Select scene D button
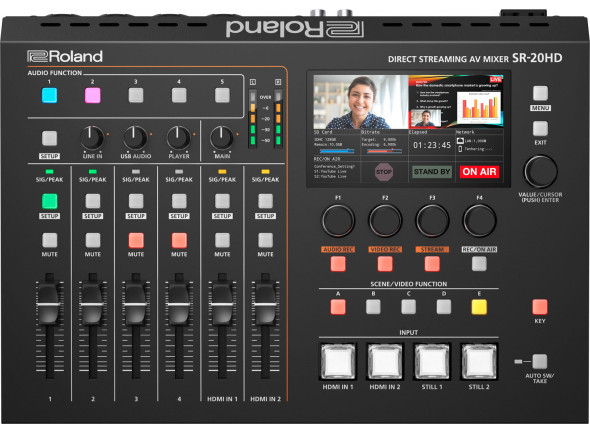This screenshot has height=434, width=590. pyautogui.click(x=444, y=307)
